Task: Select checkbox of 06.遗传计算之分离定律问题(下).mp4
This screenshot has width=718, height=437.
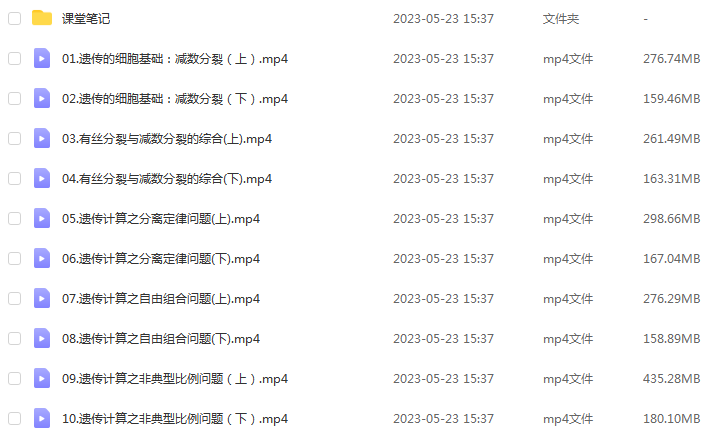Action: 15,258
